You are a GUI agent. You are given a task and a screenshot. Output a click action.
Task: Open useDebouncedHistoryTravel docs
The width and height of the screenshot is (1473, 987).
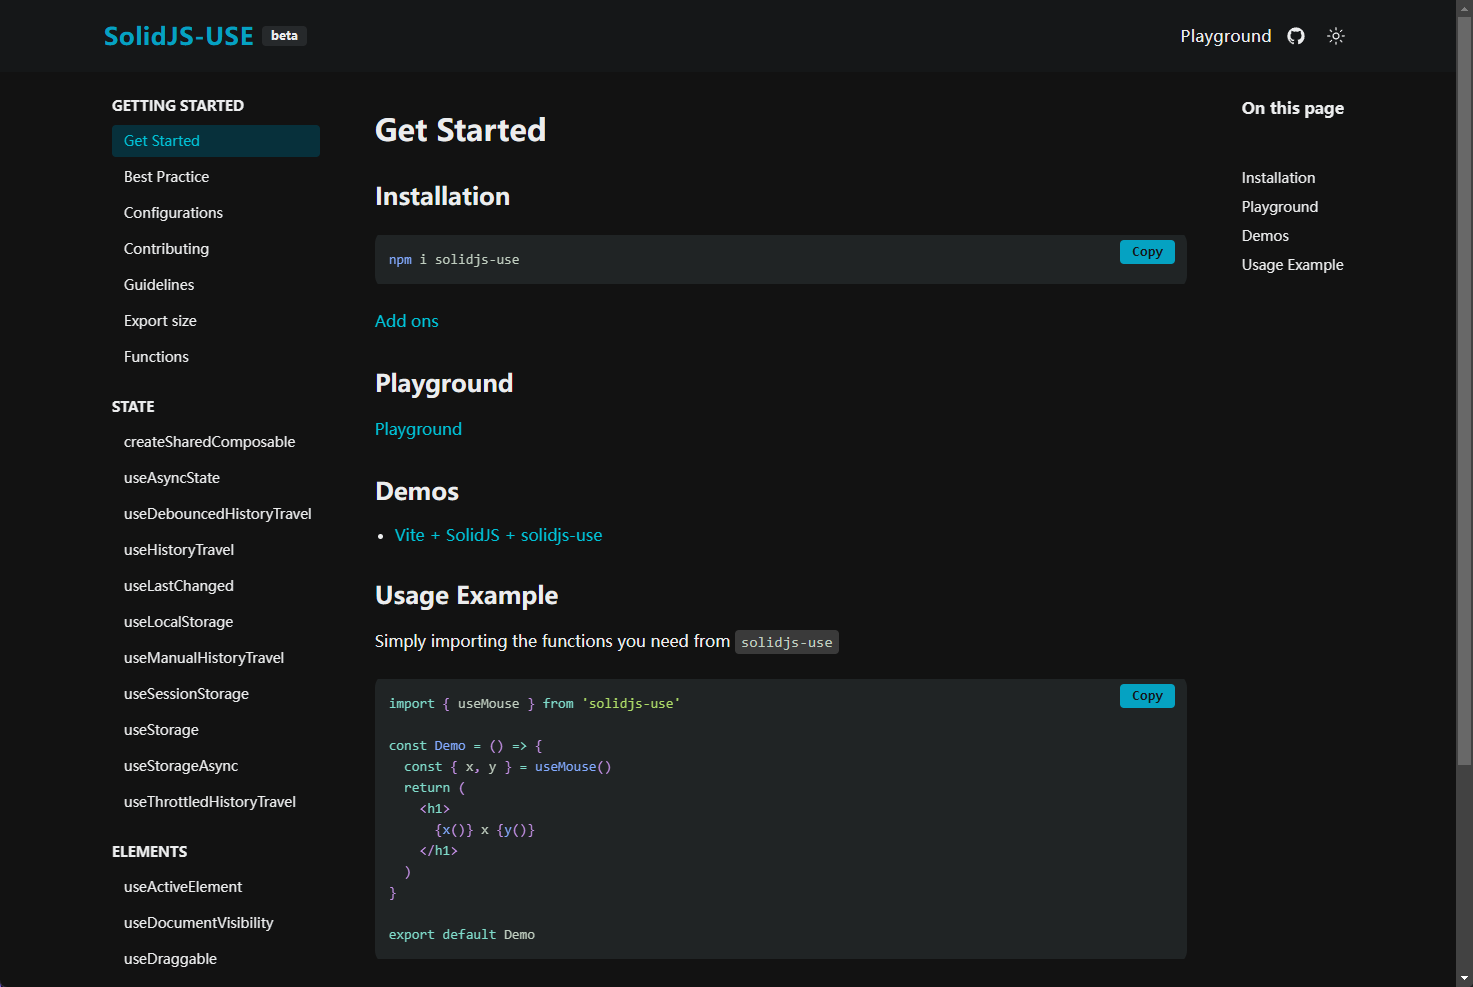point(216,514)
